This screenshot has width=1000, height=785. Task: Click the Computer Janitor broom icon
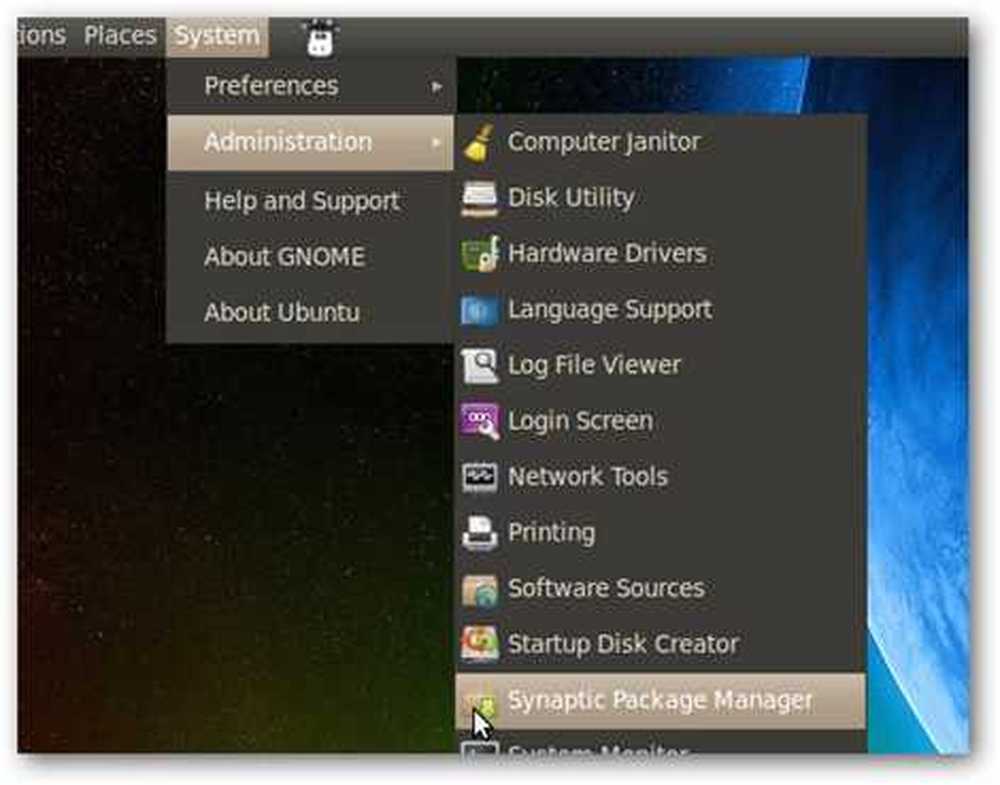pyautogui.click(x=478, y=143)
